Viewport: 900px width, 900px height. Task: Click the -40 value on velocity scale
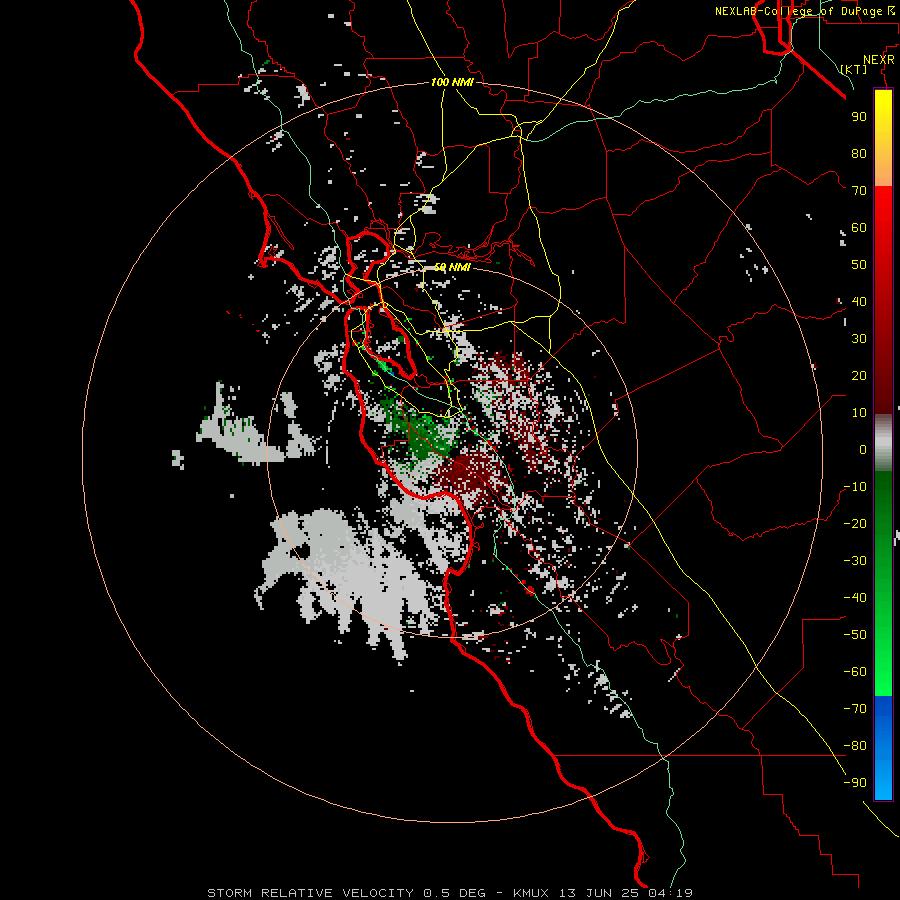855,598
